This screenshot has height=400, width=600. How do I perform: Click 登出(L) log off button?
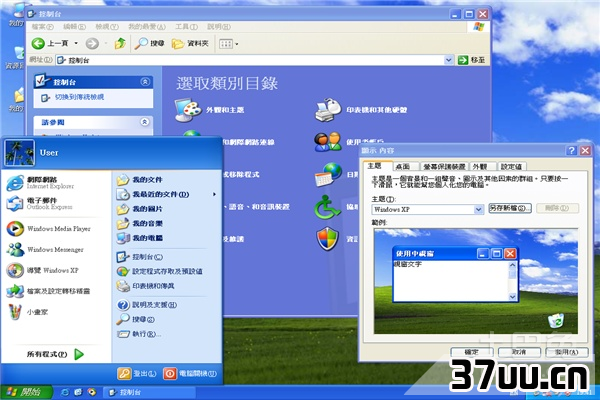pos(137,373)
